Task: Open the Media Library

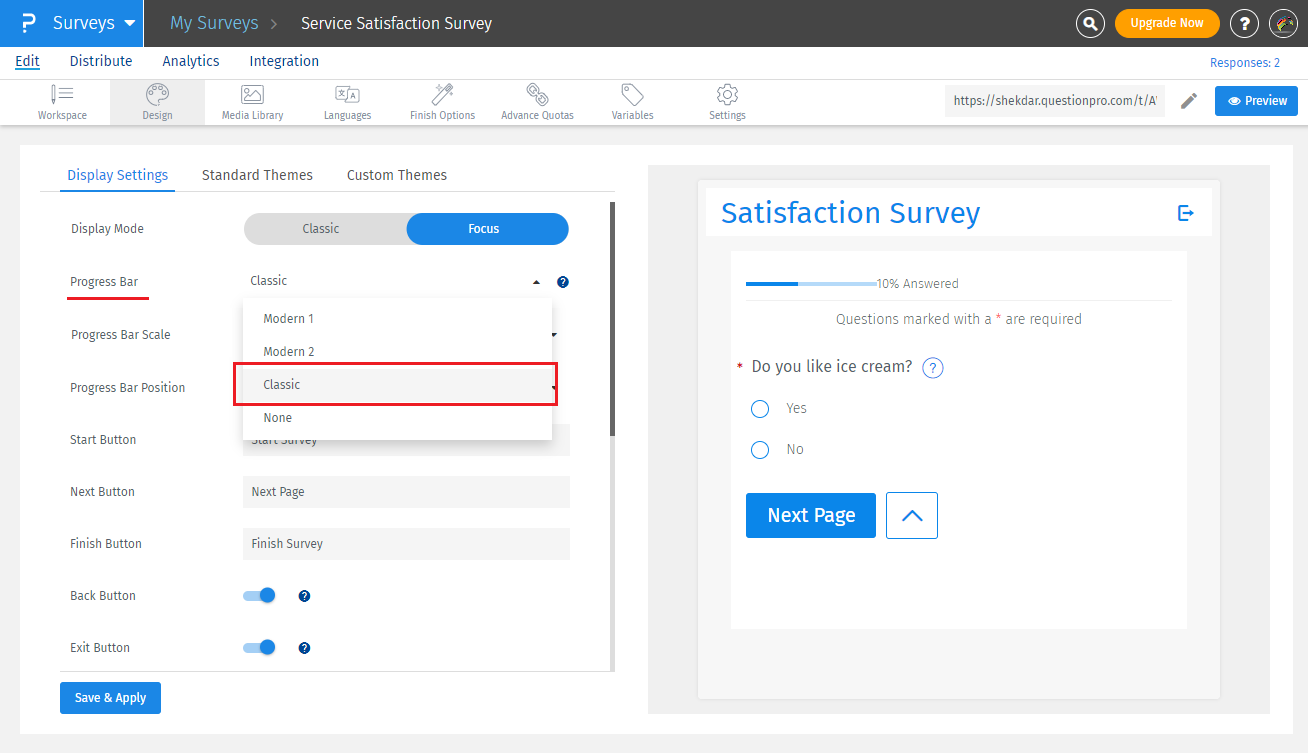Action: [251, 101]
